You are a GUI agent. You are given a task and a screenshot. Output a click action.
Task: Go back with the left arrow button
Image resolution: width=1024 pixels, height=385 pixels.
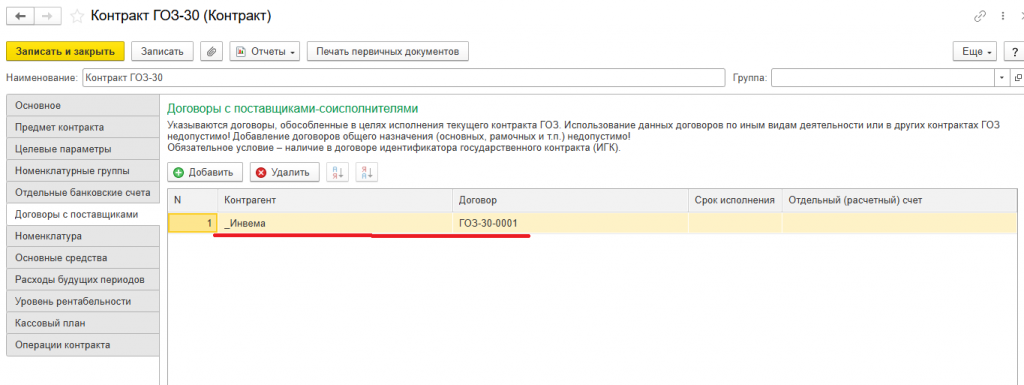click(20, 16)
